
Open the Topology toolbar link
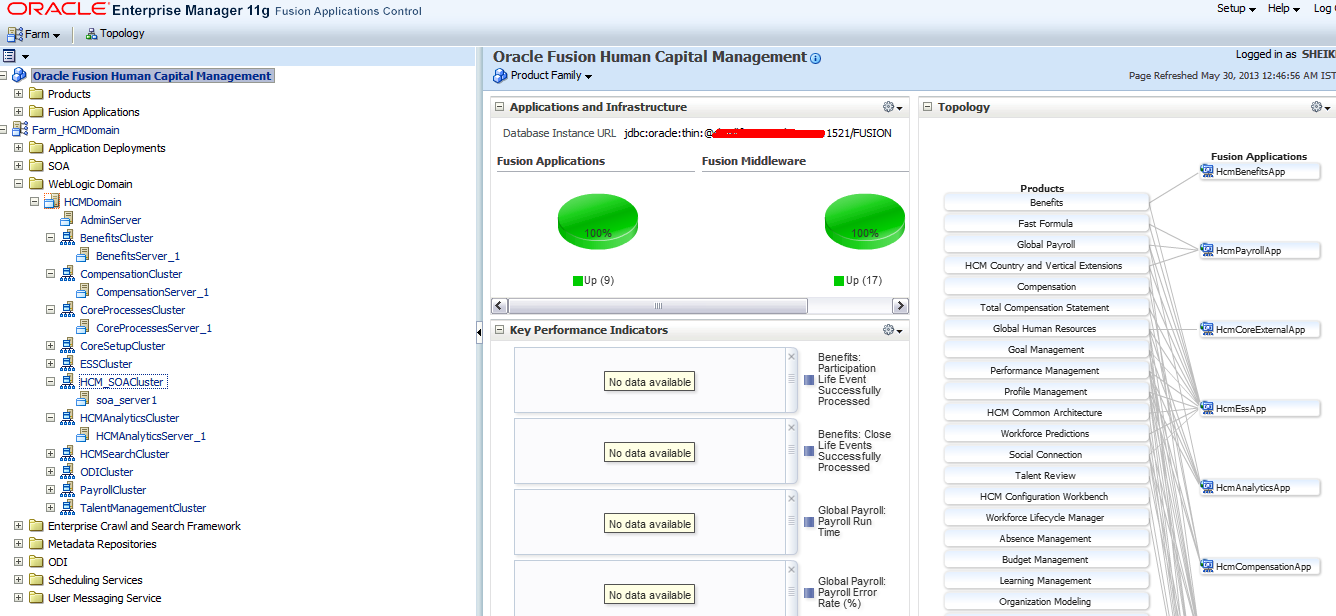pos(114,33)
